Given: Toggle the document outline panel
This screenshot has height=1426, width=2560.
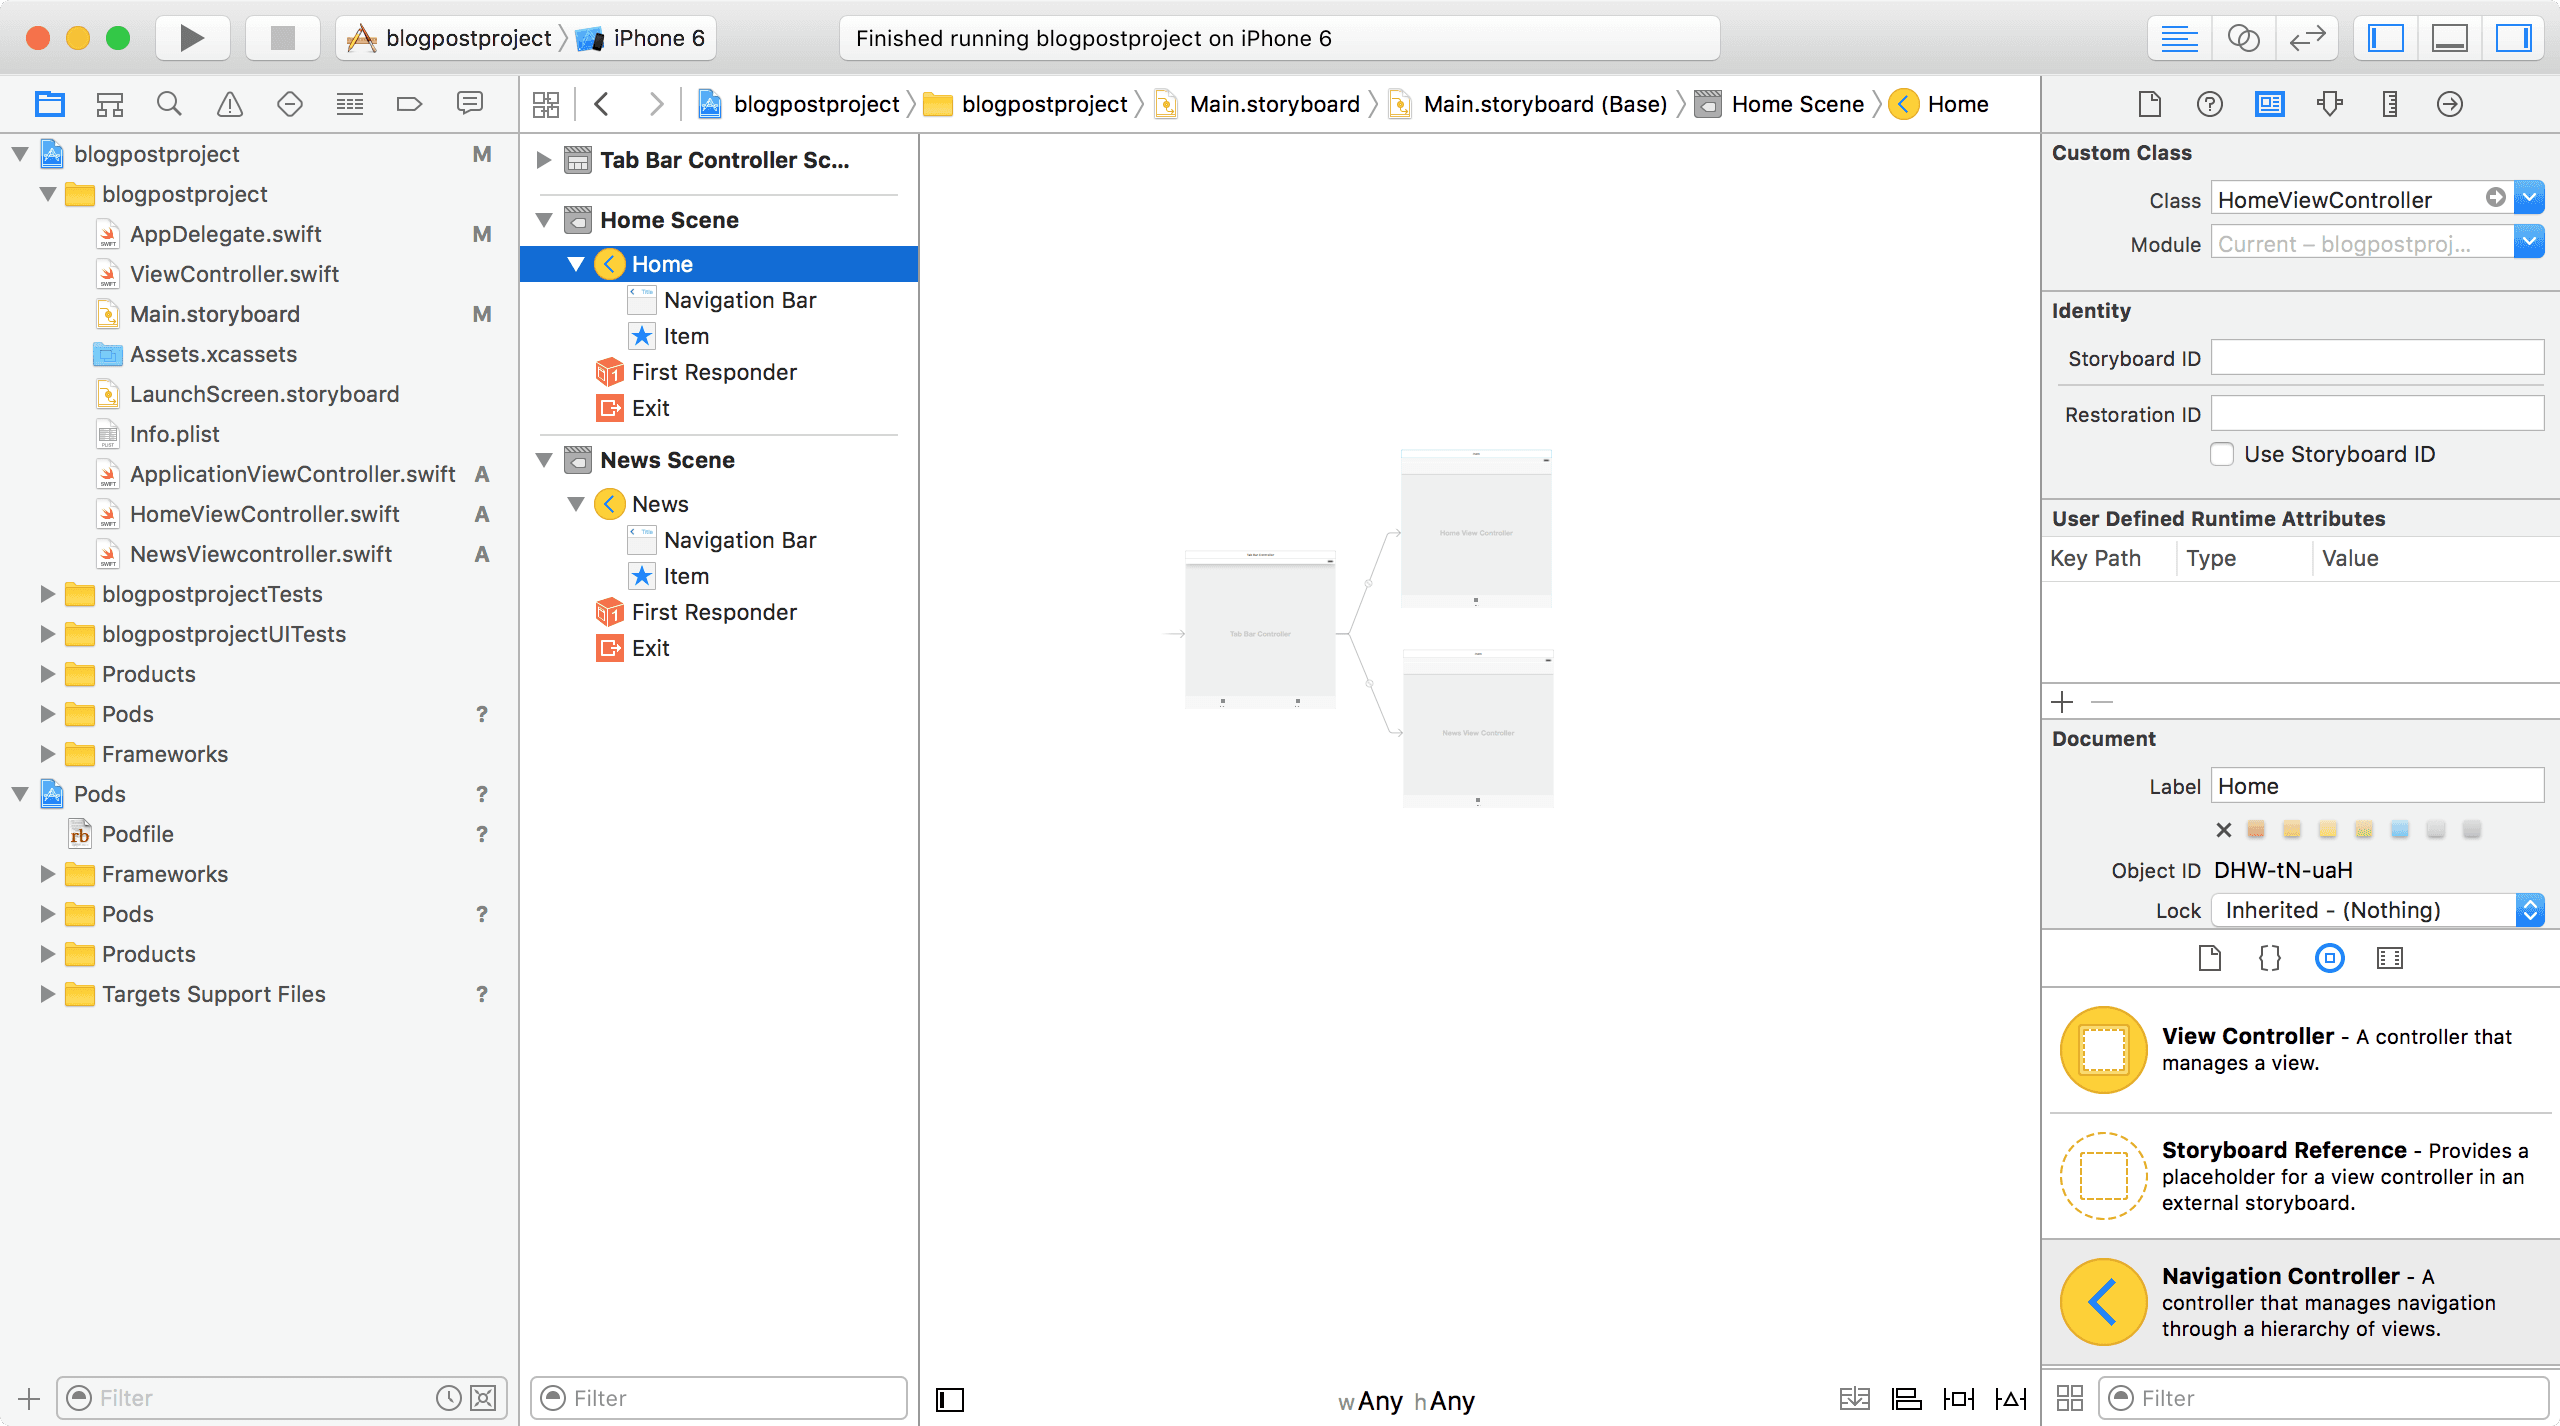Looking at the screenshot, I should [x=950, y=1400].
